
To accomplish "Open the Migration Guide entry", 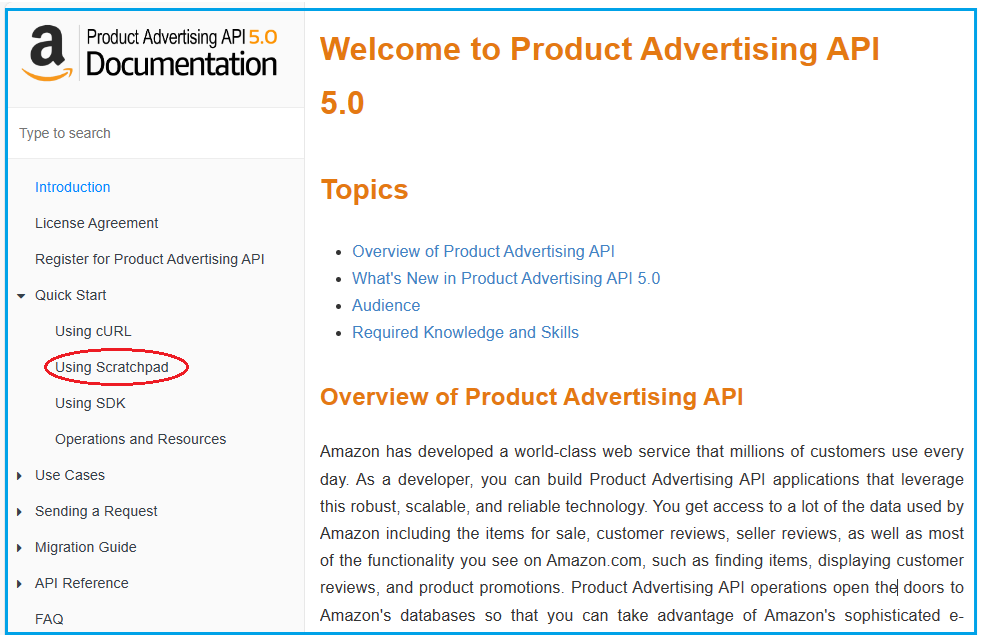I will (86, 547).
